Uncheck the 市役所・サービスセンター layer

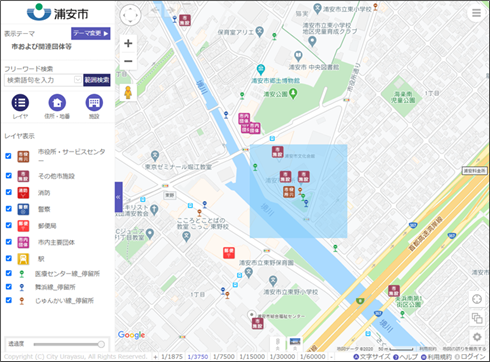point(8,156)
